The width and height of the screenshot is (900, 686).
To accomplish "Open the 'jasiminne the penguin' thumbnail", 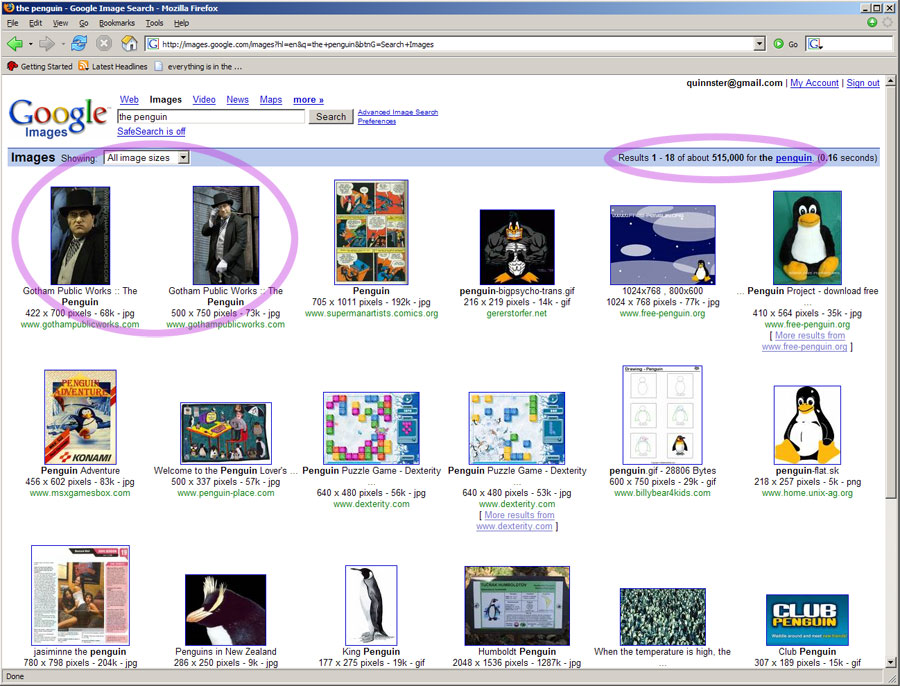I will tap(80, 595).
